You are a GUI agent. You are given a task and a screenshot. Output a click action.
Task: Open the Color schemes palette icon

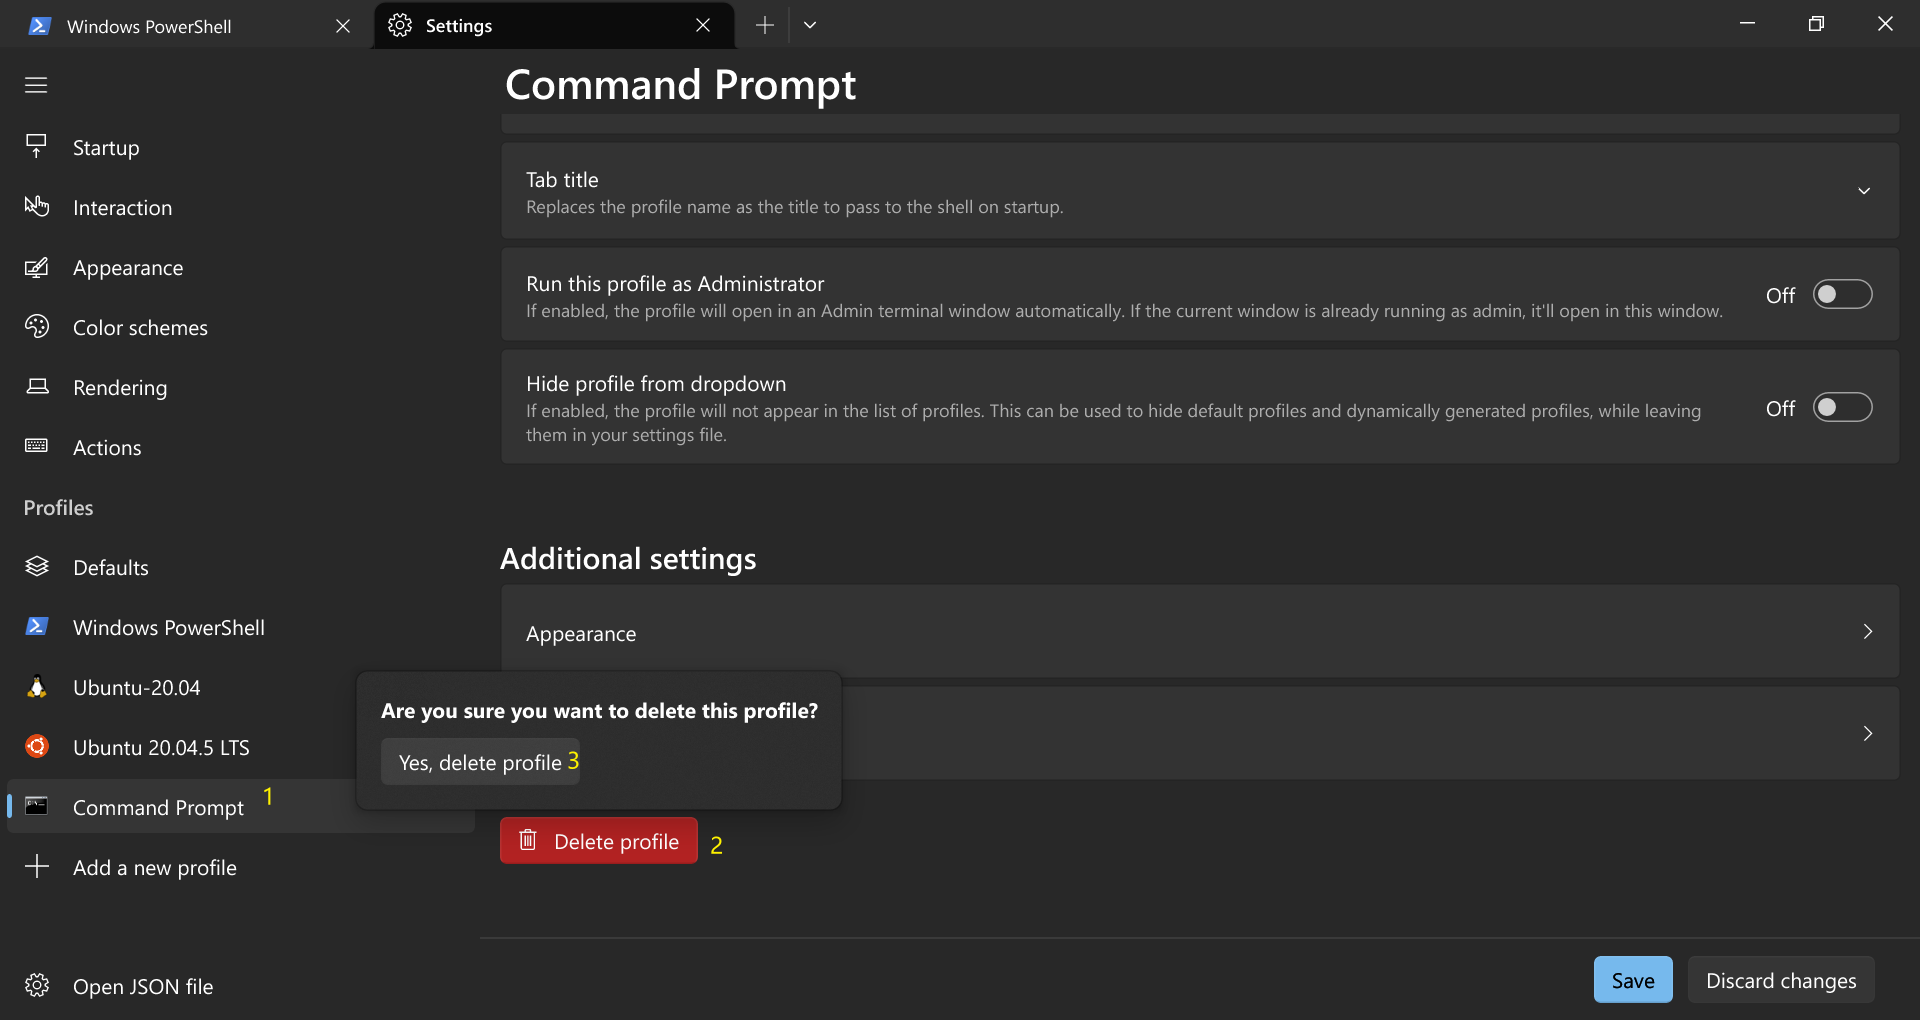coord(36,327)
